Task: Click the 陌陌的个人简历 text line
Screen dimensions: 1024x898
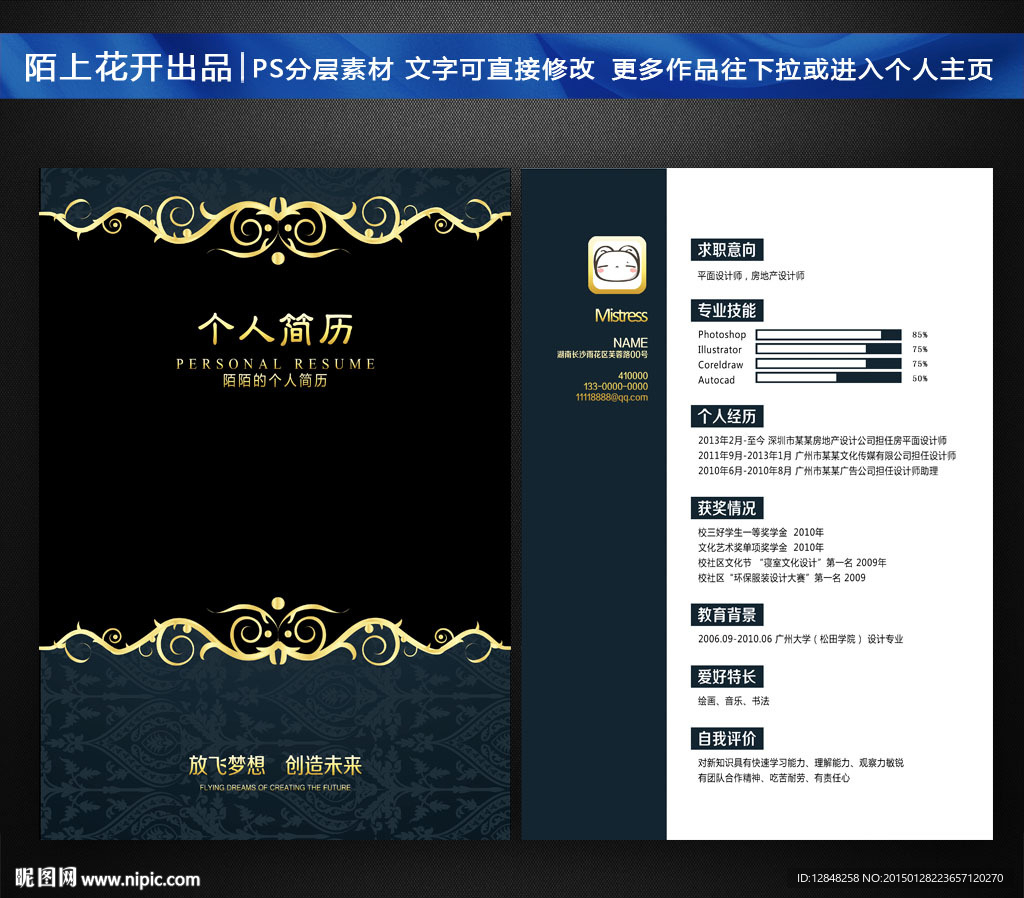Action: pos(275,380)
